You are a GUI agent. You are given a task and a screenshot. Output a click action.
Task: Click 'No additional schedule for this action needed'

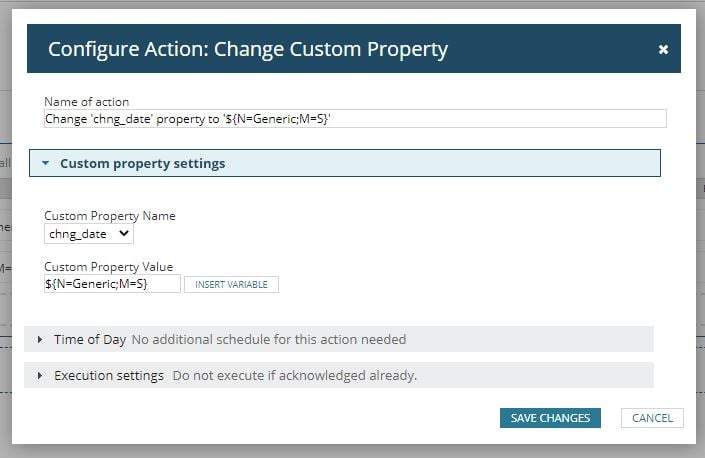[x=269, y=340]
